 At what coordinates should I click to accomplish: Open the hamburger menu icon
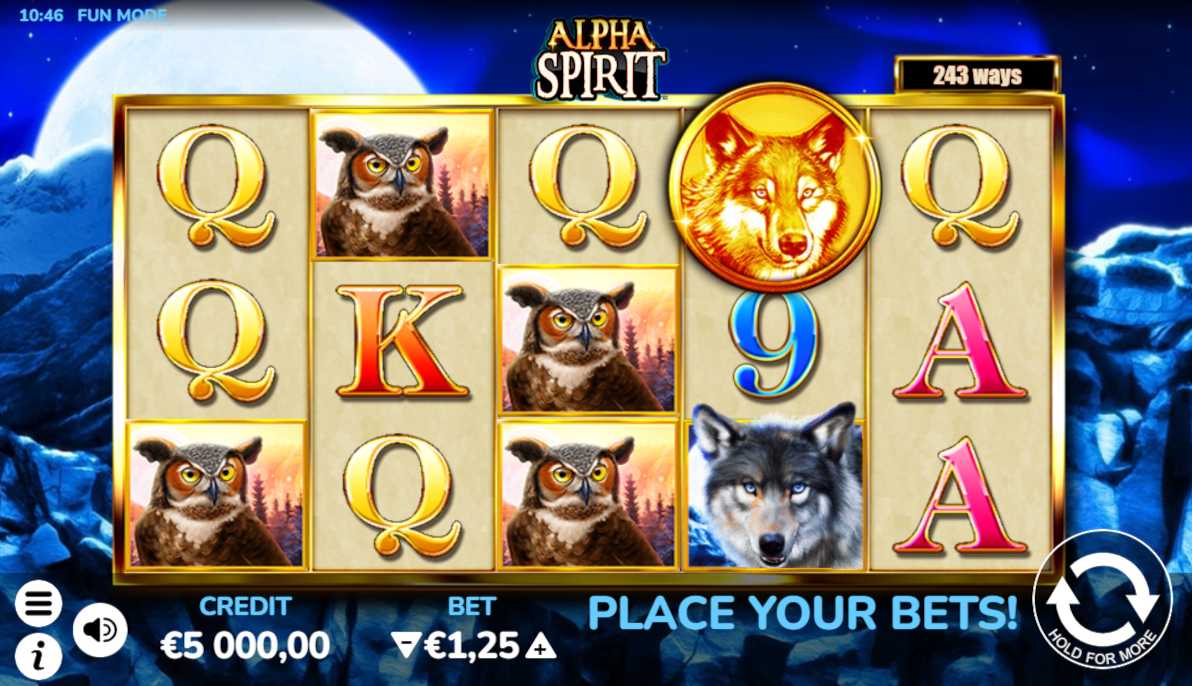click(37, 604)
